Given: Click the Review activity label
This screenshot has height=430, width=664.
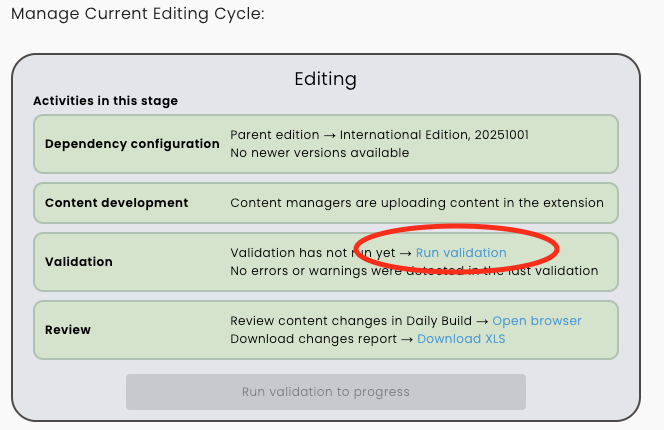Looking at the screenshot, I should (68, 330).
